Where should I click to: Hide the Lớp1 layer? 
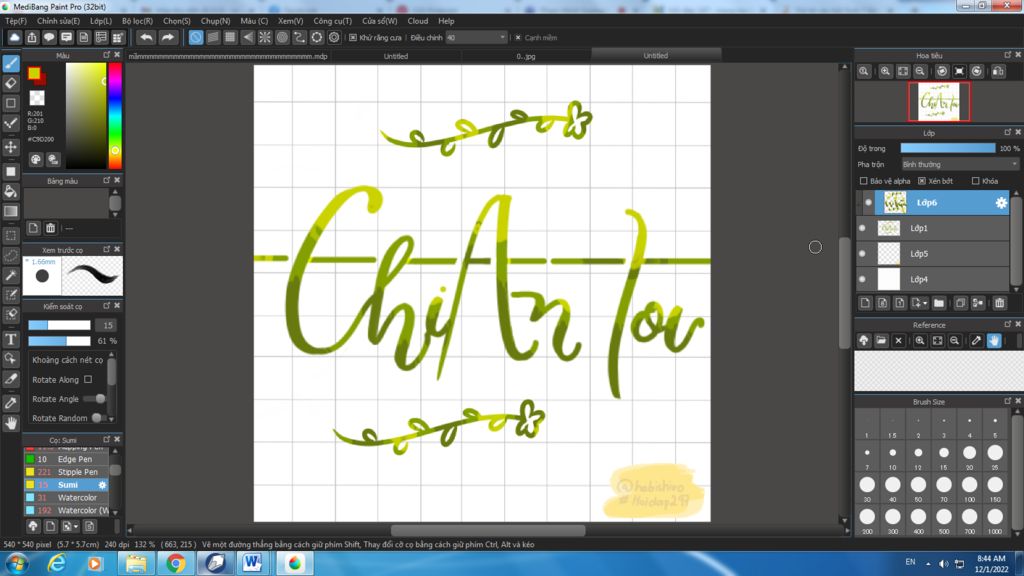click(x=862, y=228)
